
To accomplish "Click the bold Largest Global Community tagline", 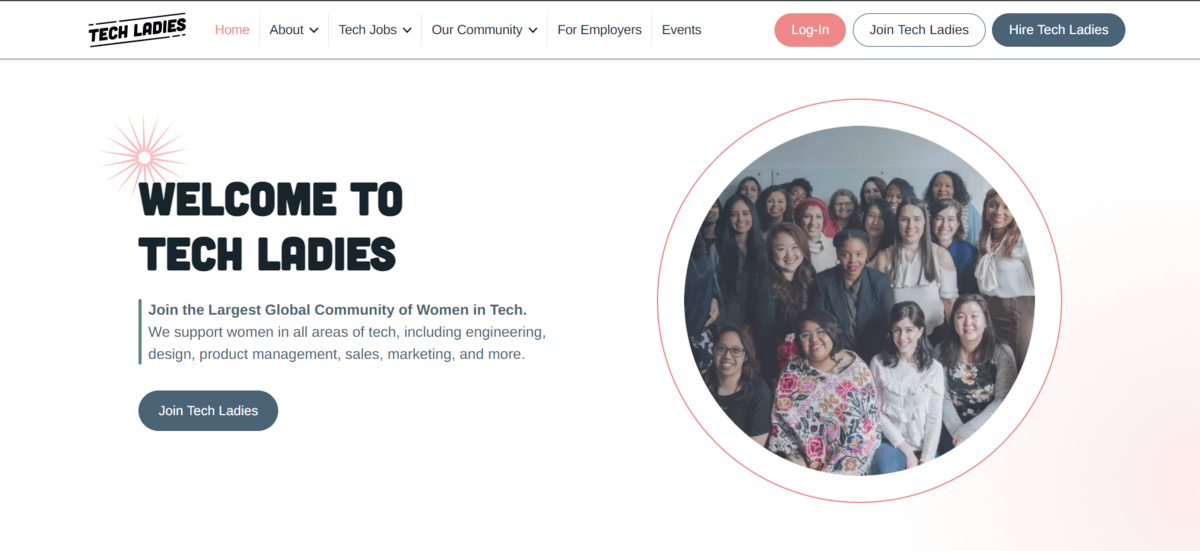I will click(337, 310).
